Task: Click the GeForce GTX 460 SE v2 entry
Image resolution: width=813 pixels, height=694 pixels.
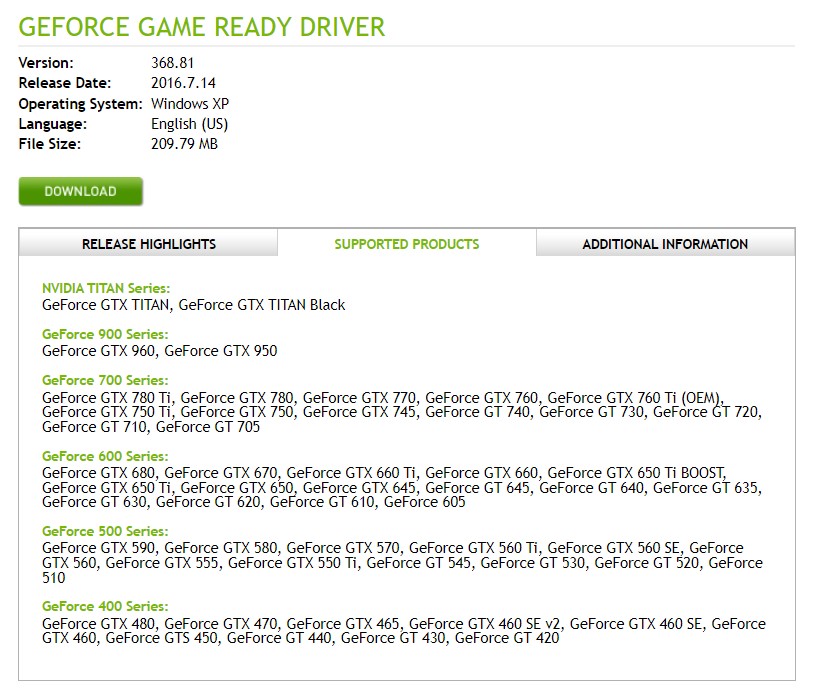Action: [485, 623]
